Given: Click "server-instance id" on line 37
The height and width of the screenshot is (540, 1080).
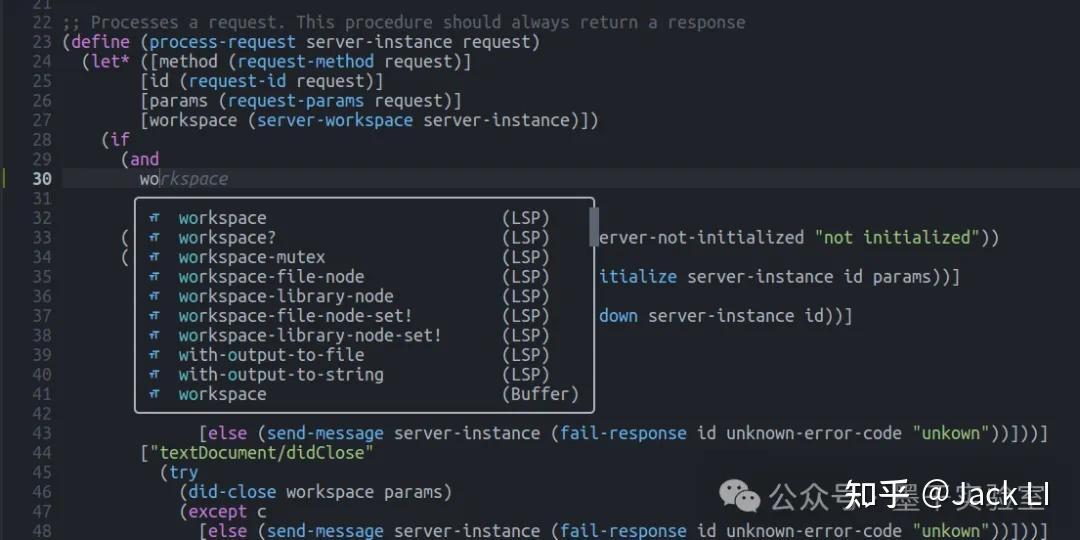Looking at the screenshot, I should coord(736,316).
